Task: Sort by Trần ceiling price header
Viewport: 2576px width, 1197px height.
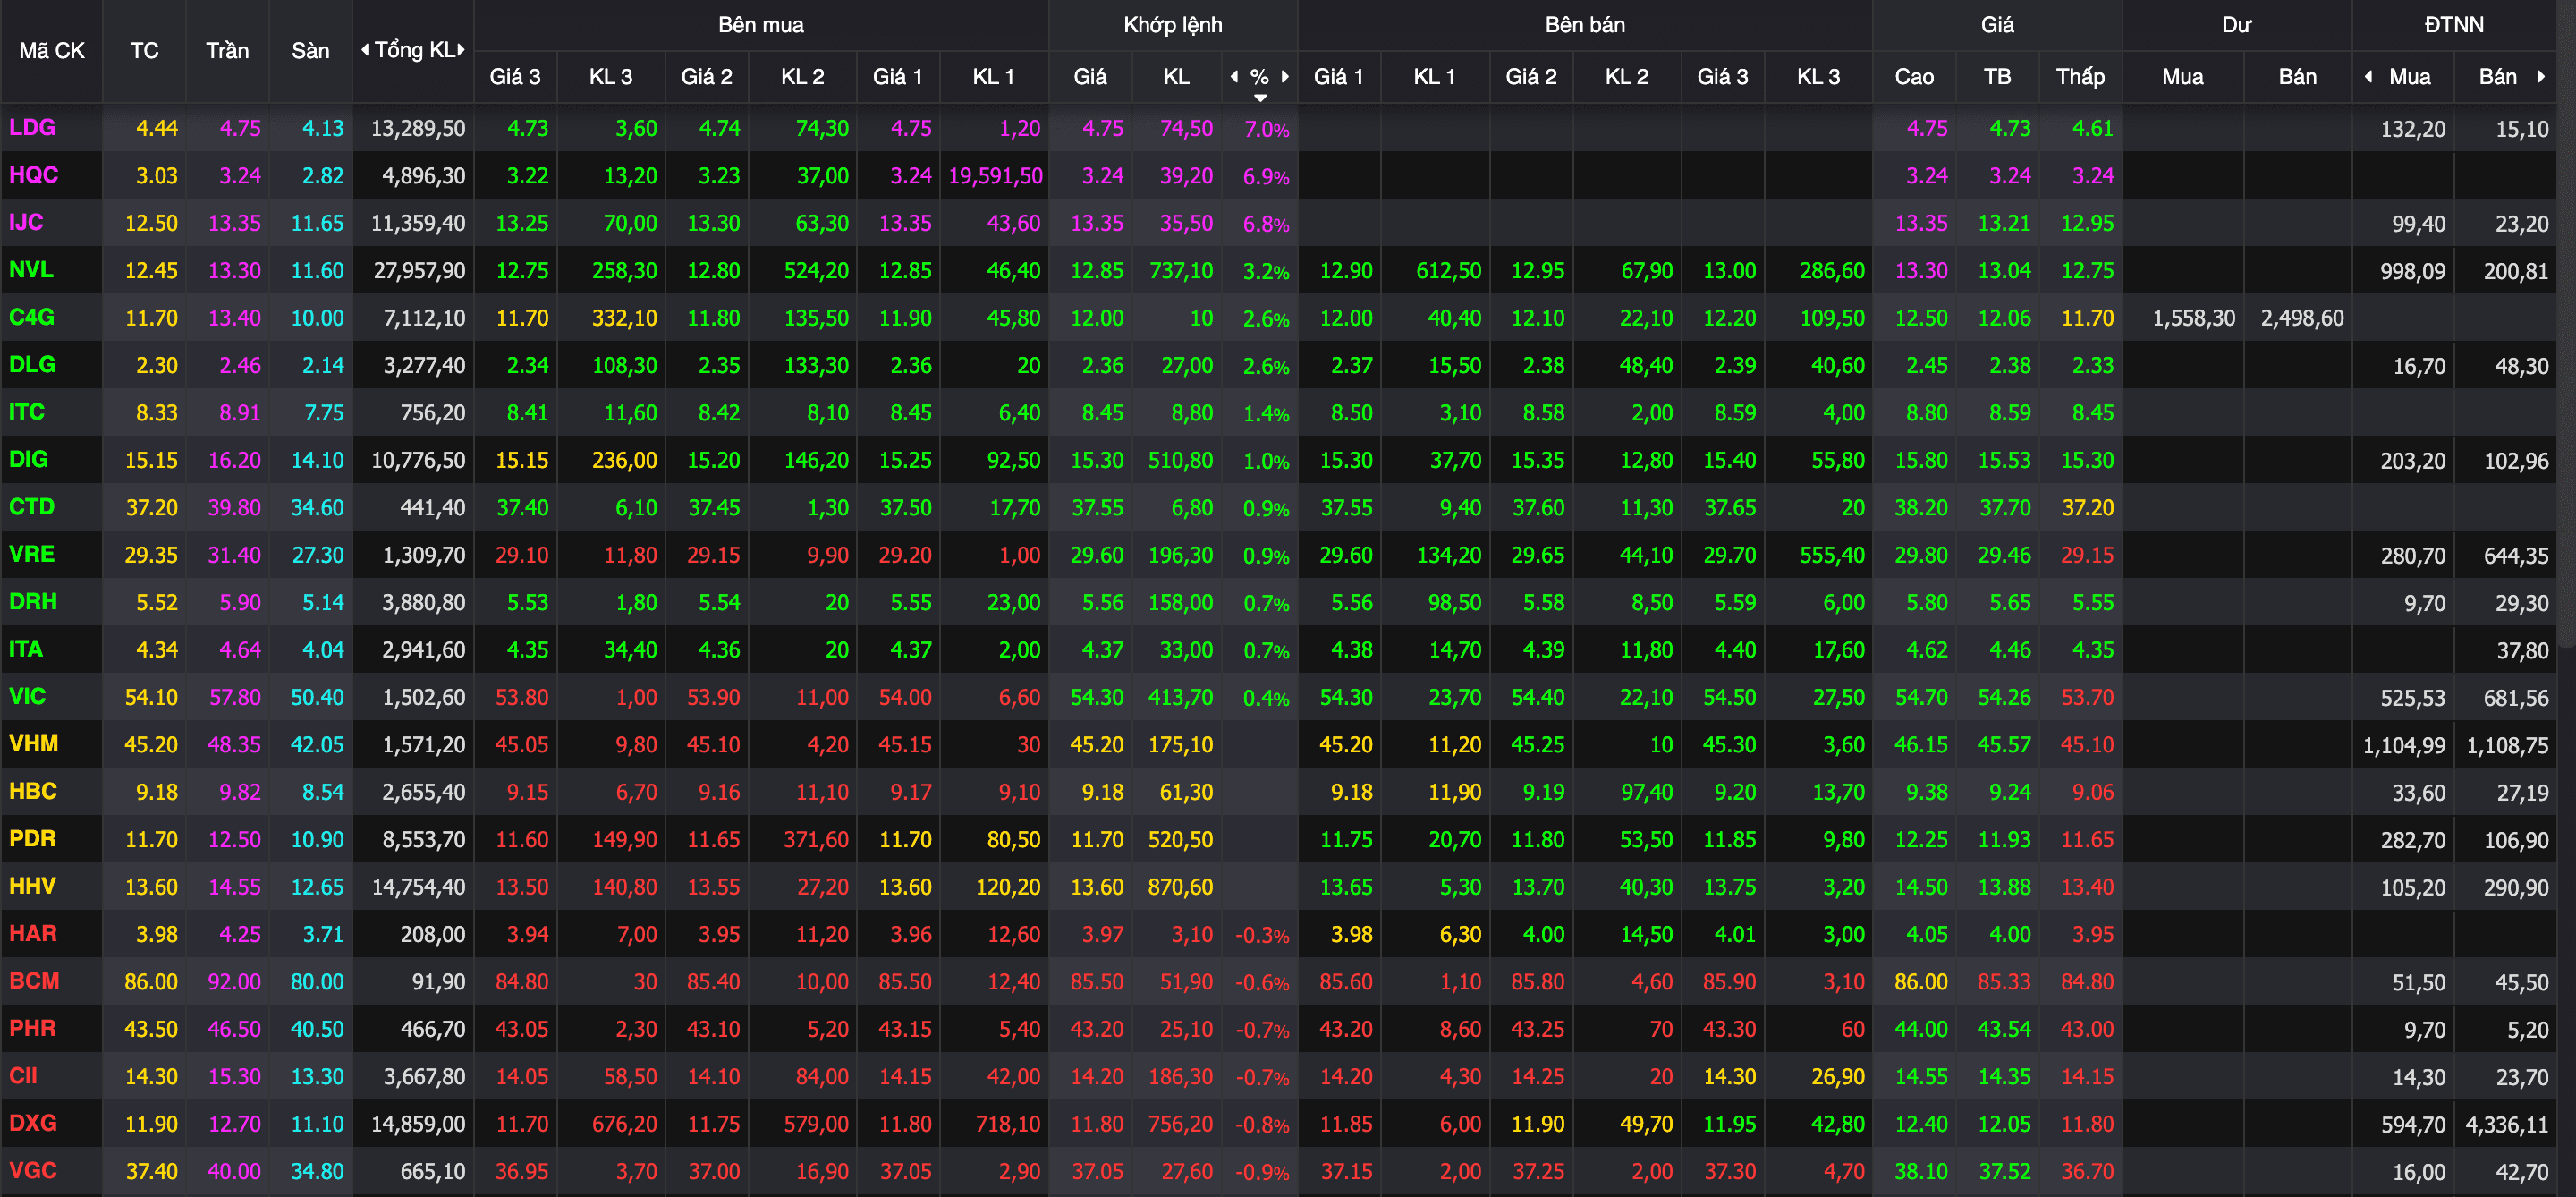Action: (x=227, y=51)
